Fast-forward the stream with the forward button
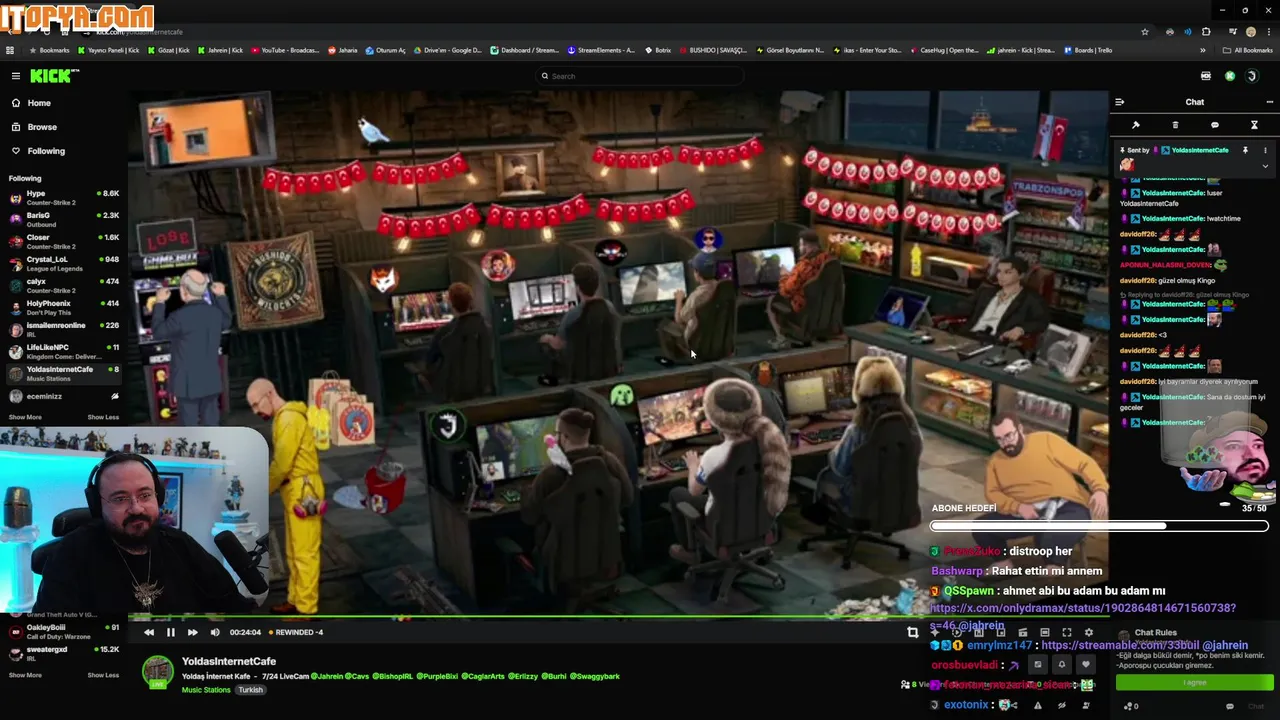Image resolution: width=1280 pixels, height=720 pixels. click(x=193, y=632)
